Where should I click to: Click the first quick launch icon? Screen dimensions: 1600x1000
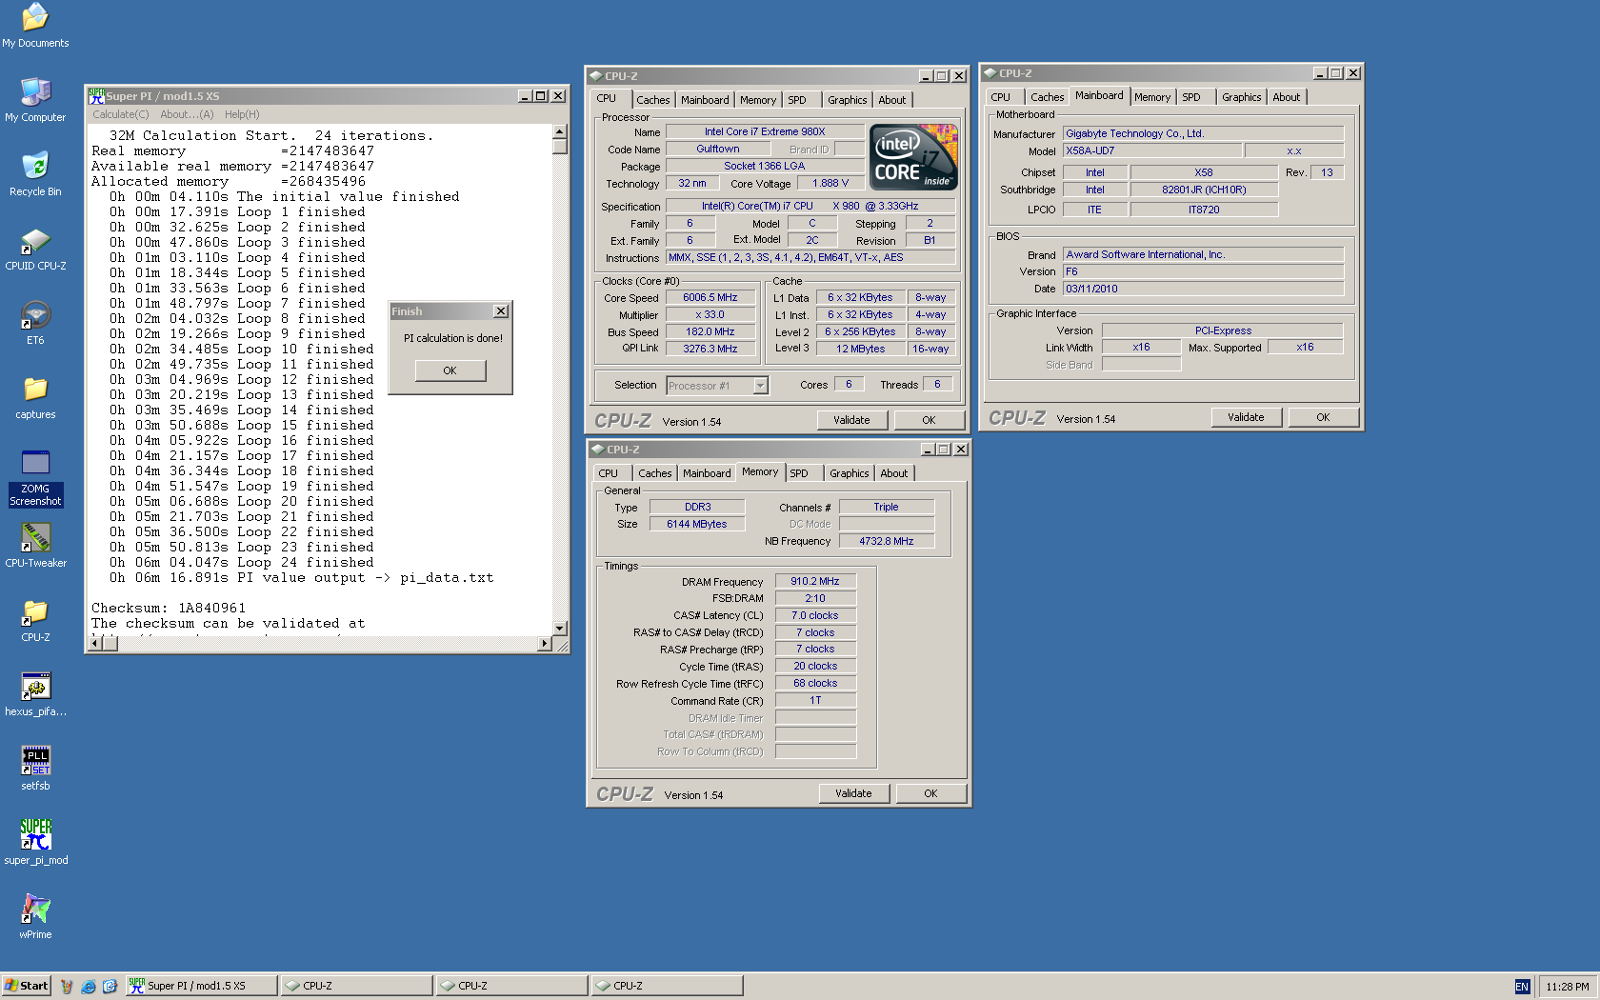point(67,986)
